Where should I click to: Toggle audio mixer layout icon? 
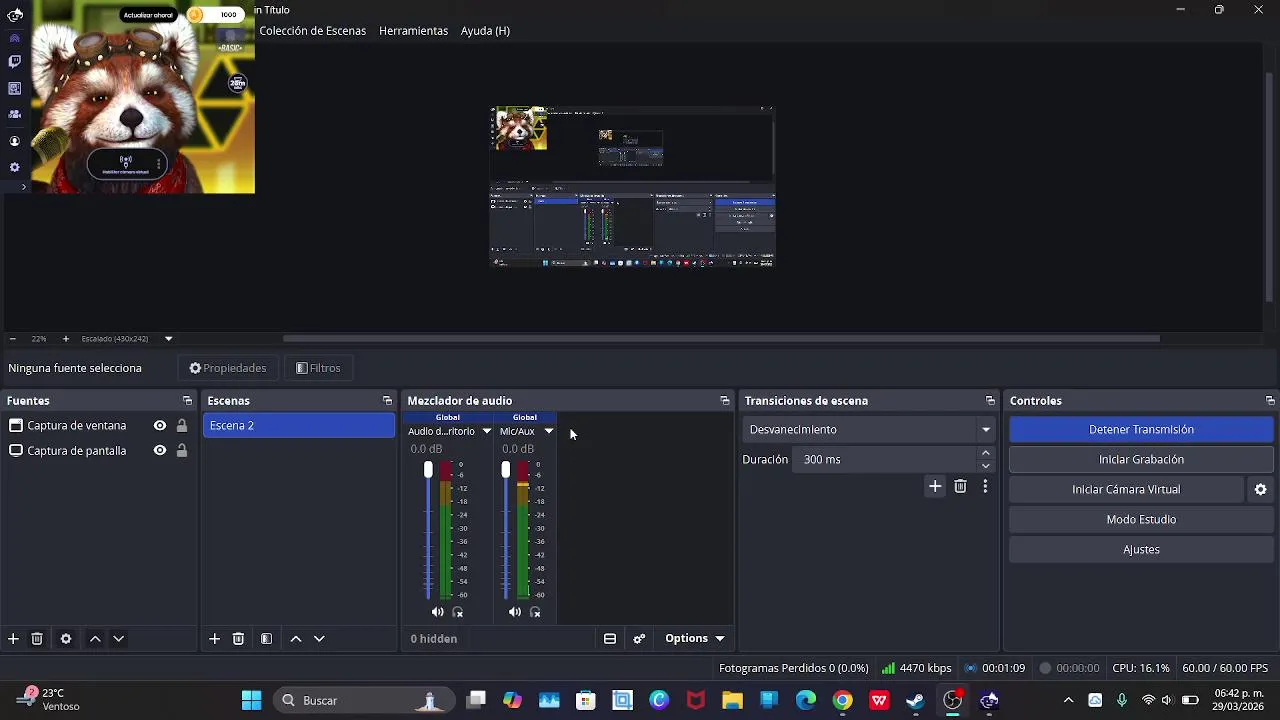[x=610, y=639]
